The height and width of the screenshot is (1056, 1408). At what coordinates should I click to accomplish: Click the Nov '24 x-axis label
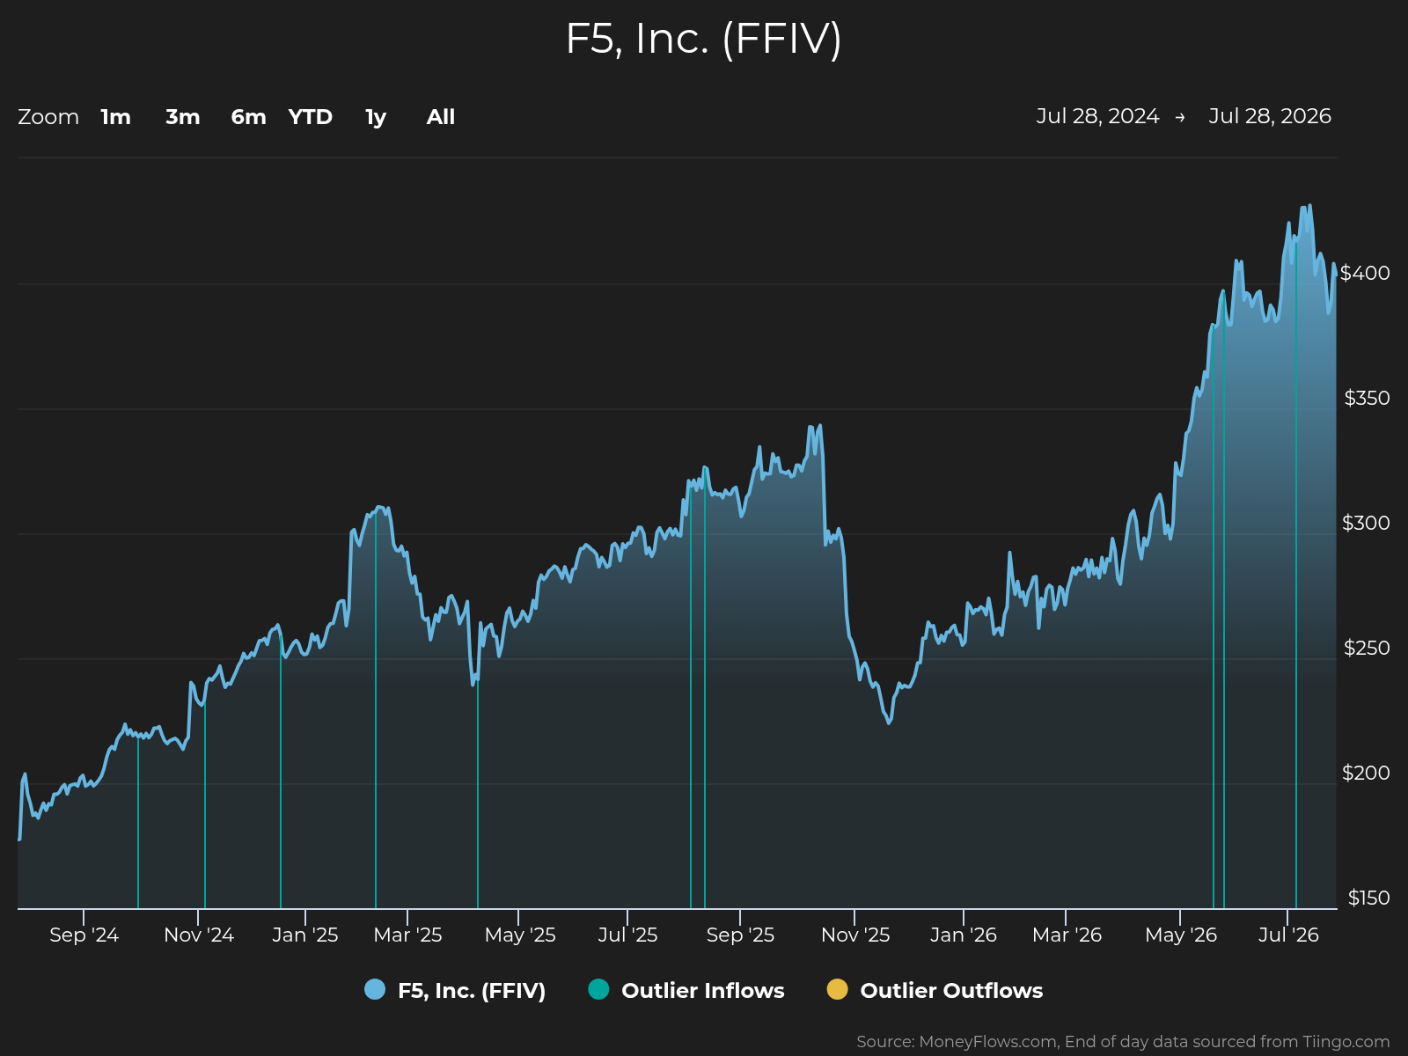pos(199,935)
